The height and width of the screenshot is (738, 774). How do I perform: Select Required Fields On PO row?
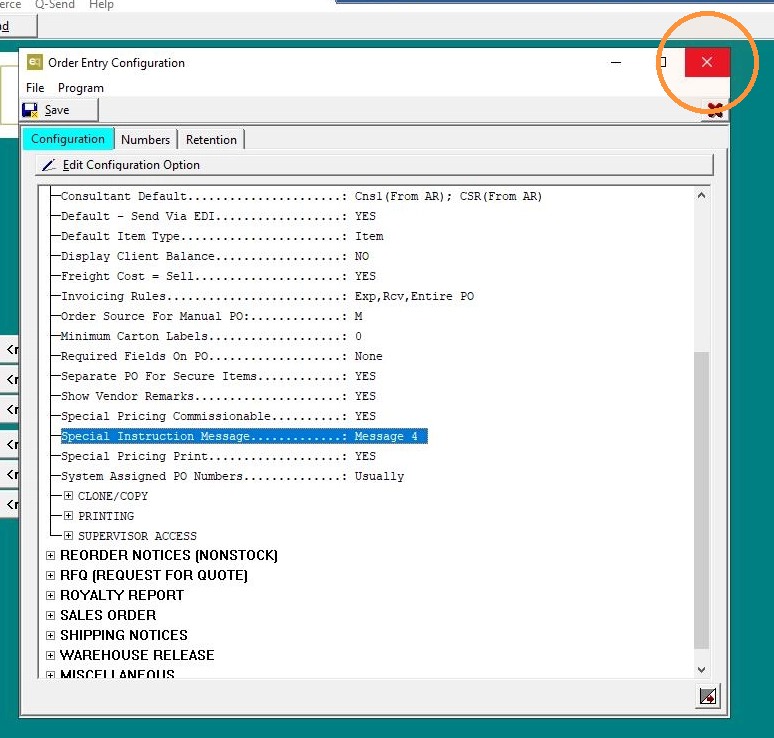(222, 356)
